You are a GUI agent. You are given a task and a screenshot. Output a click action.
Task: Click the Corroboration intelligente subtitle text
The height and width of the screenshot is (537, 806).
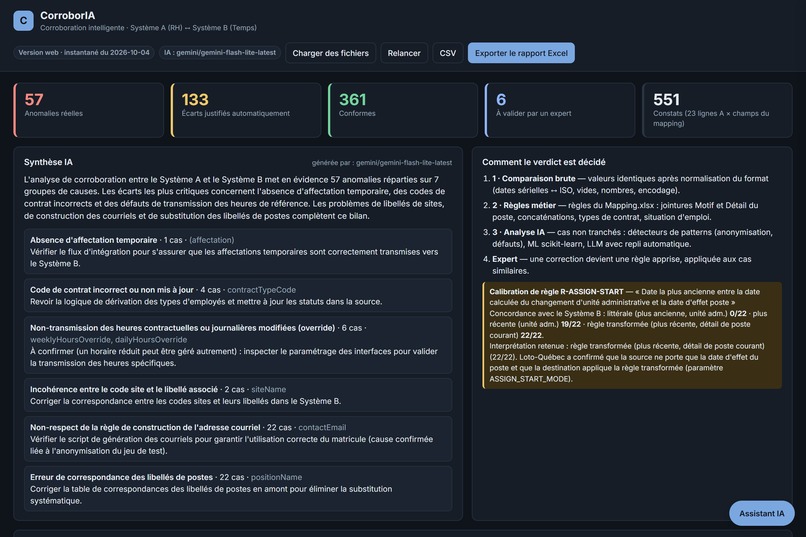pyautogui.click(x=149, y=28)
